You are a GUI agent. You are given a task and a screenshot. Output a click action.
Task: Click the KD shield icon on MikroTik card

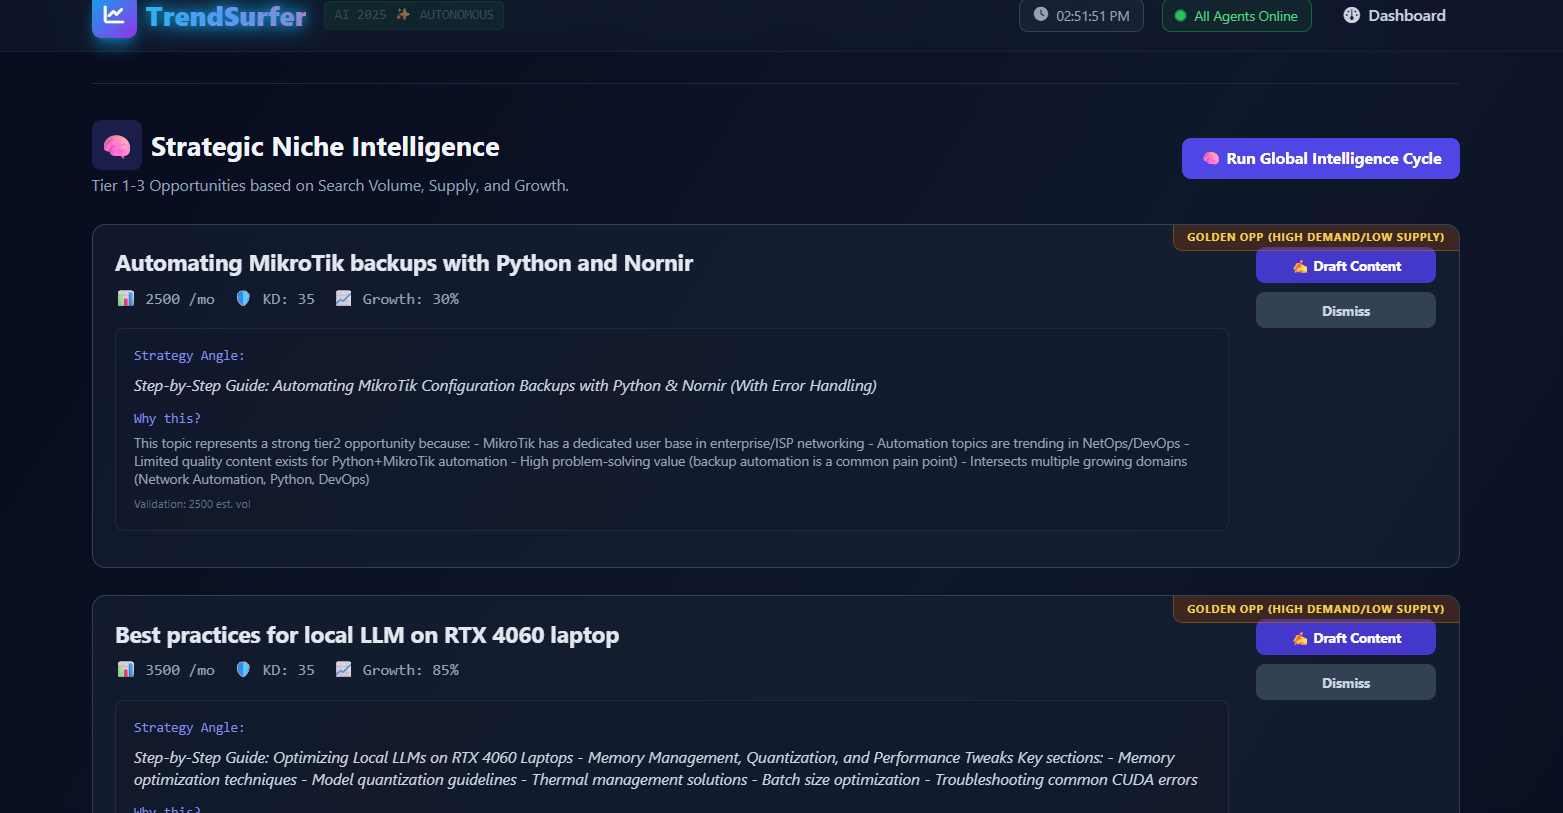[243, 298]
